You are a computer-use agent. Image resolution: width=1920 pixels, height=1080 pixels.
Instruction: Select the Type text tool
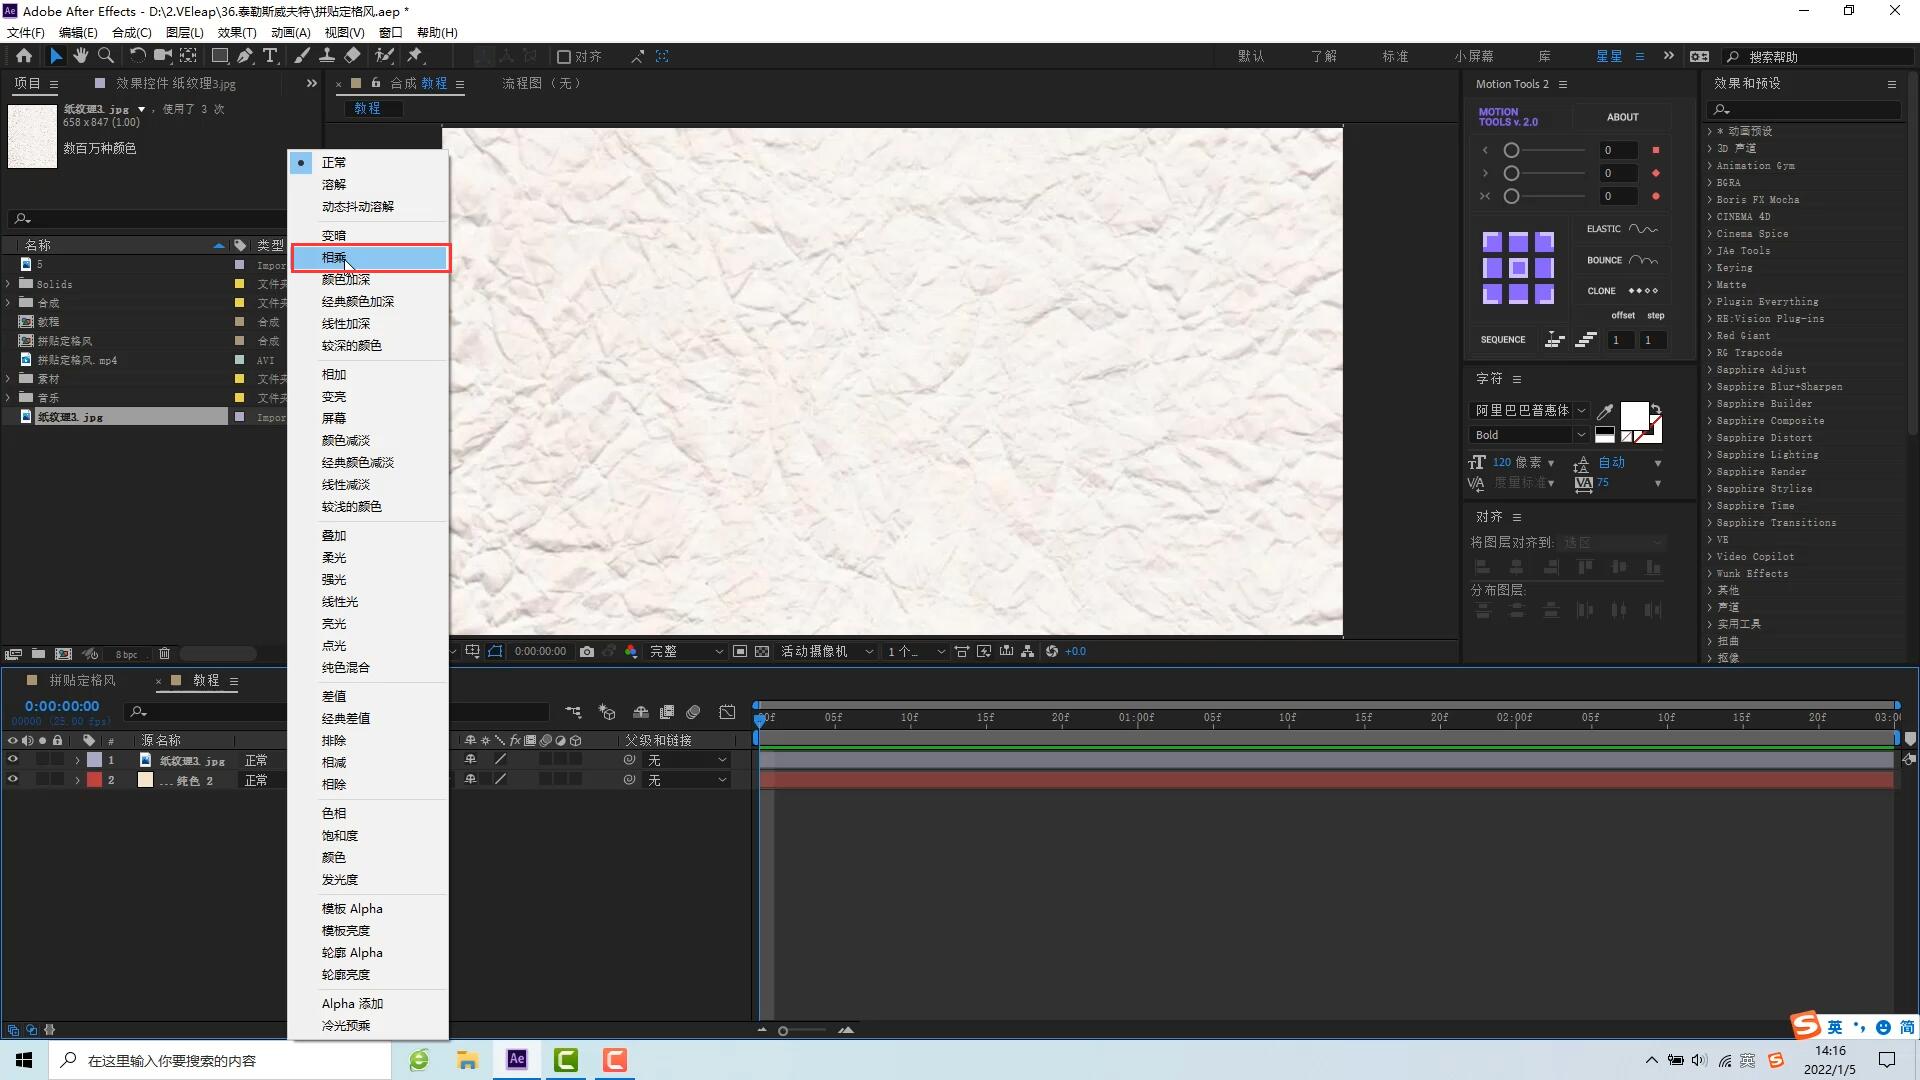[x=270, y=56]
